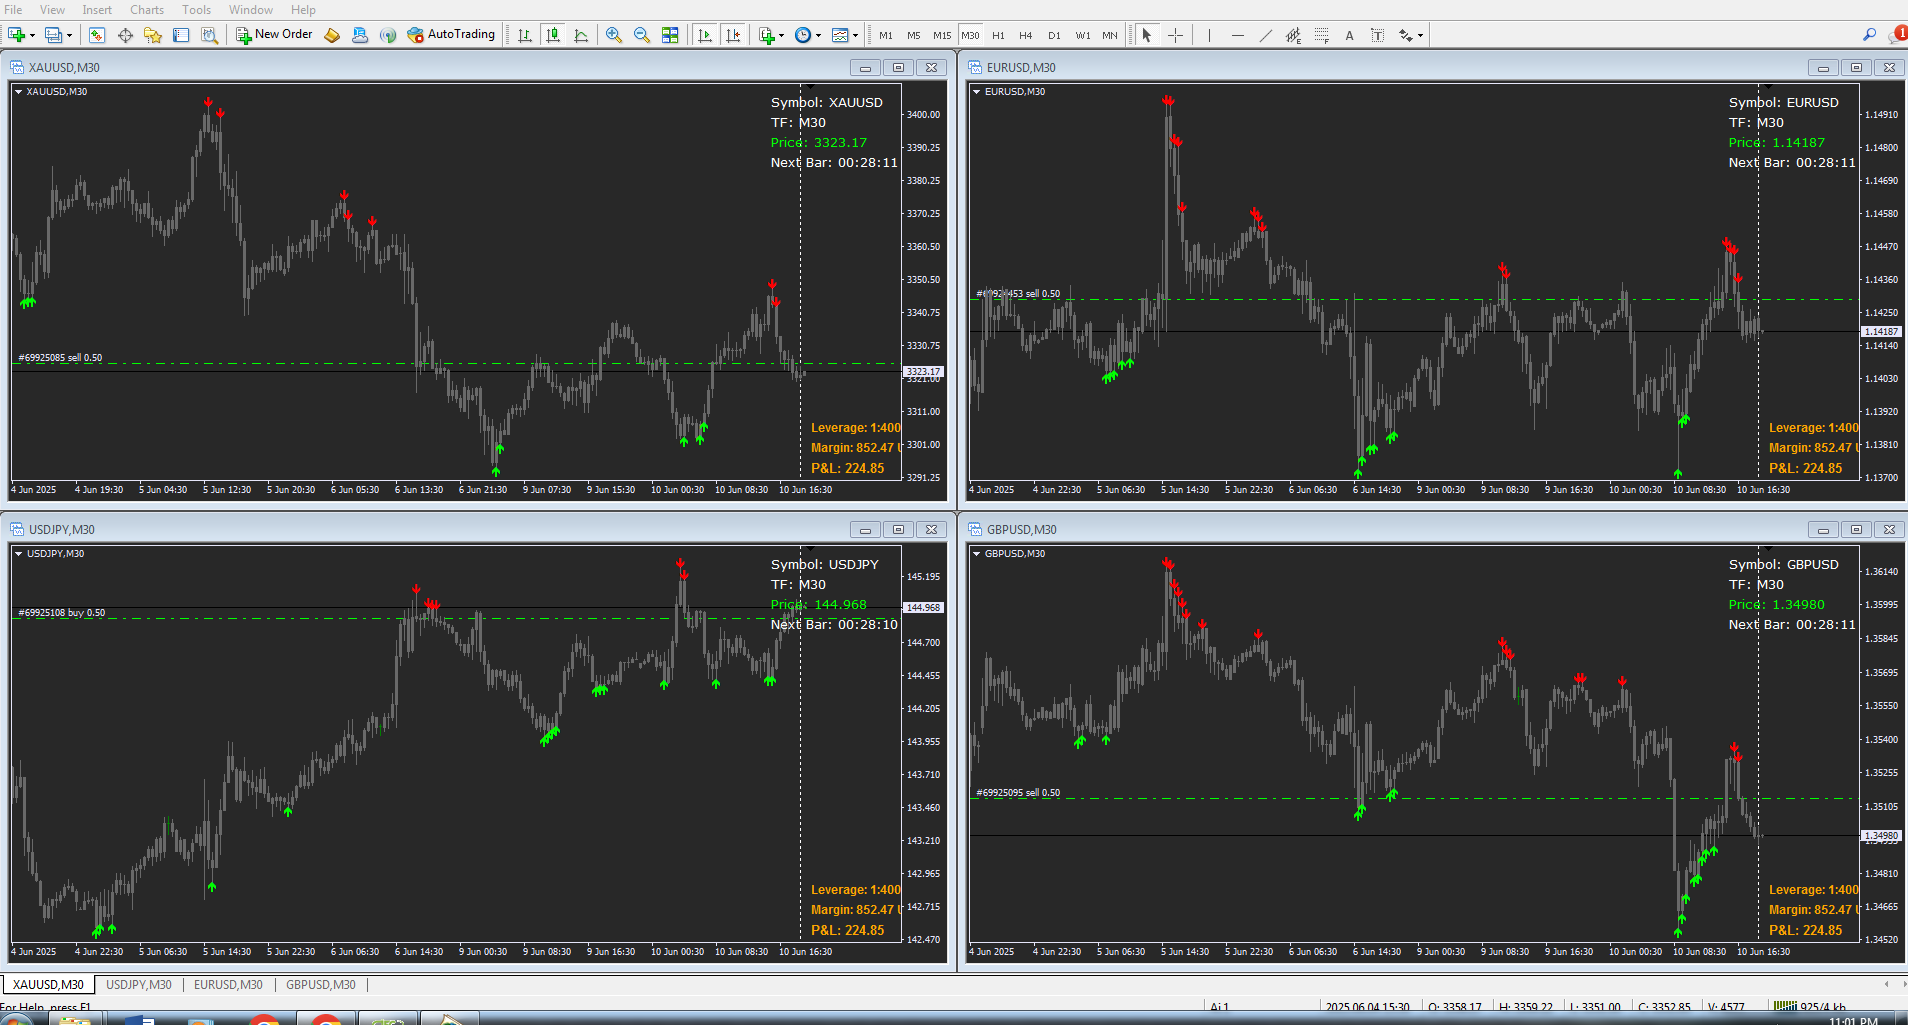
Task: Click the triangle beside USDJPY,M30 chart label
Action: click(x=18, y=553)
